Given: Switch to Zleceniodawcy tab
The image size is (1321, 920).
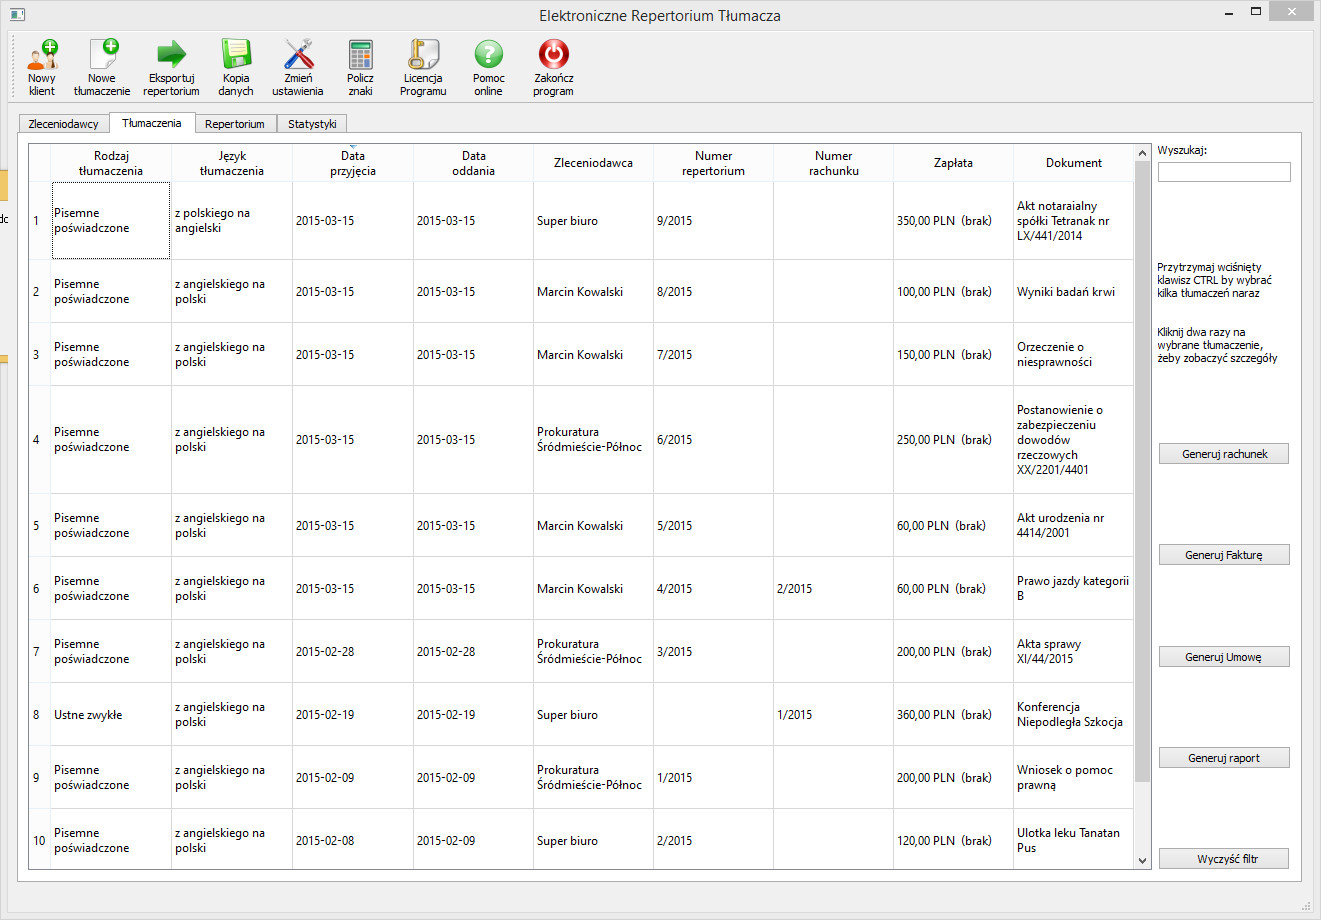Looking at the screenshot, I should tap(64, 124).
